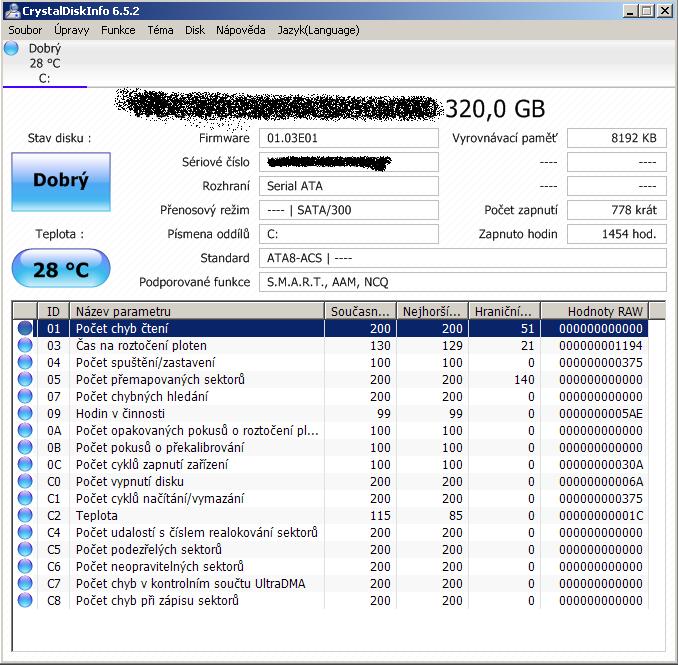
Task: Select the Čas na roztočení ploten row
Action: pyautogui.click(x=331, y=345)
